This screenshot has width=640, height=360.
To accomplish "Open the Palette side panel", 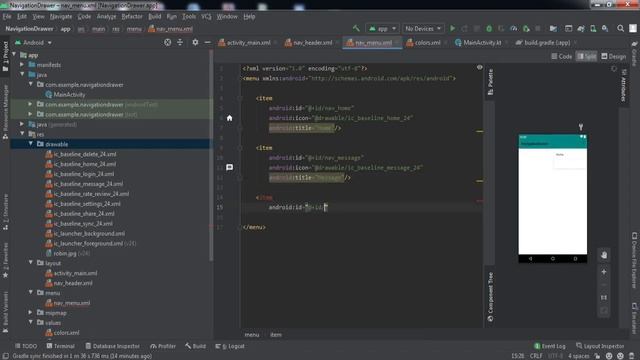I will pyautogui.click(x=490, y=82).
